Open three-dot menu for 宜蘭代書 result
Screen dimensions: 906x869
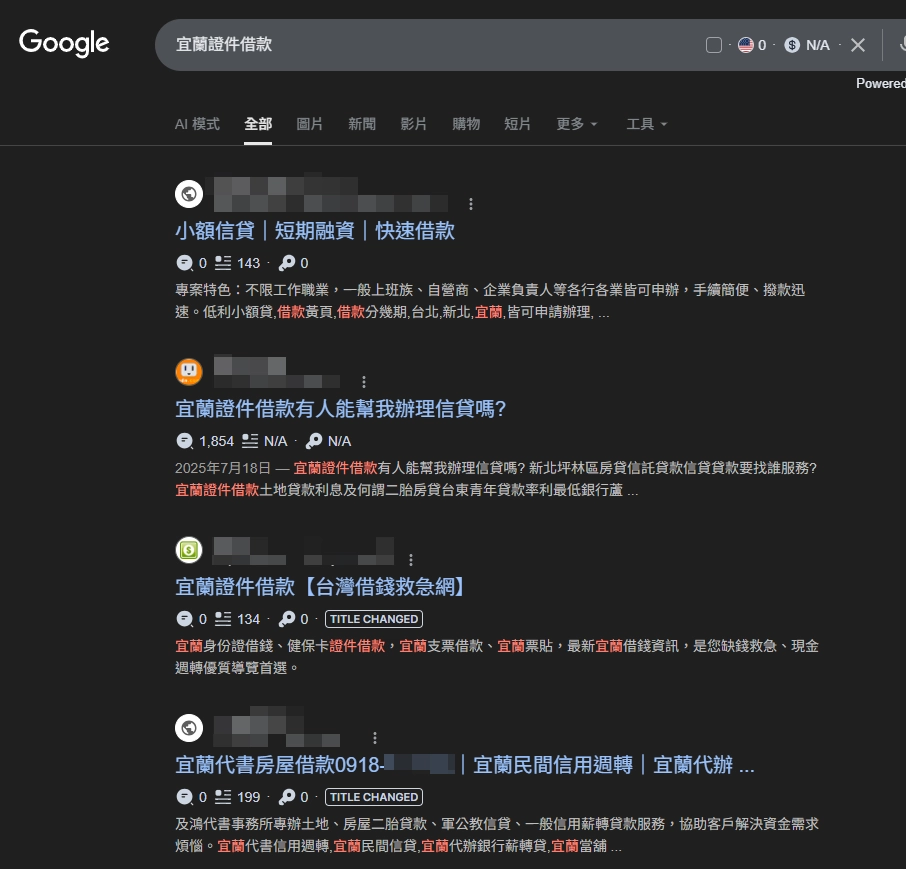point(375,738)
